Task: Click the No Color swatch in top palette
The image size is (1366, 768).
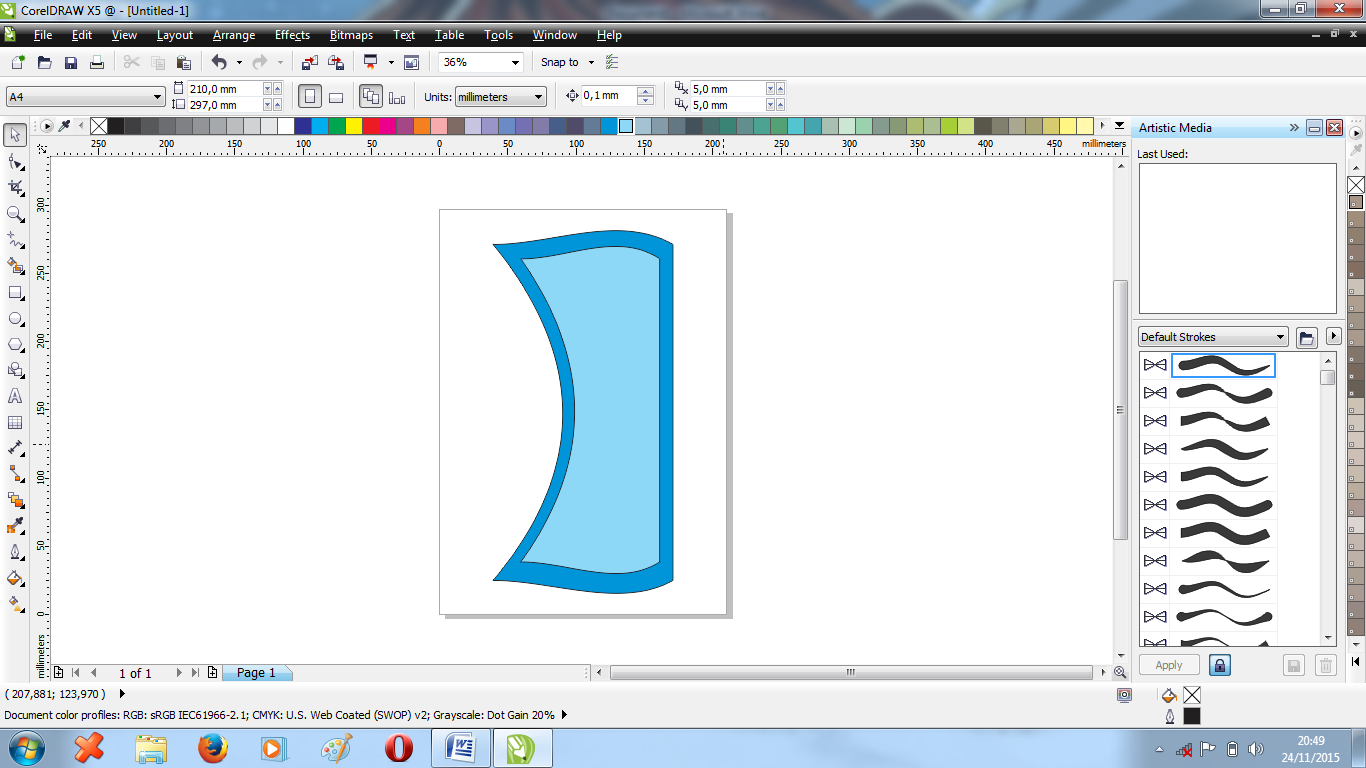Action: click(98, 126)
